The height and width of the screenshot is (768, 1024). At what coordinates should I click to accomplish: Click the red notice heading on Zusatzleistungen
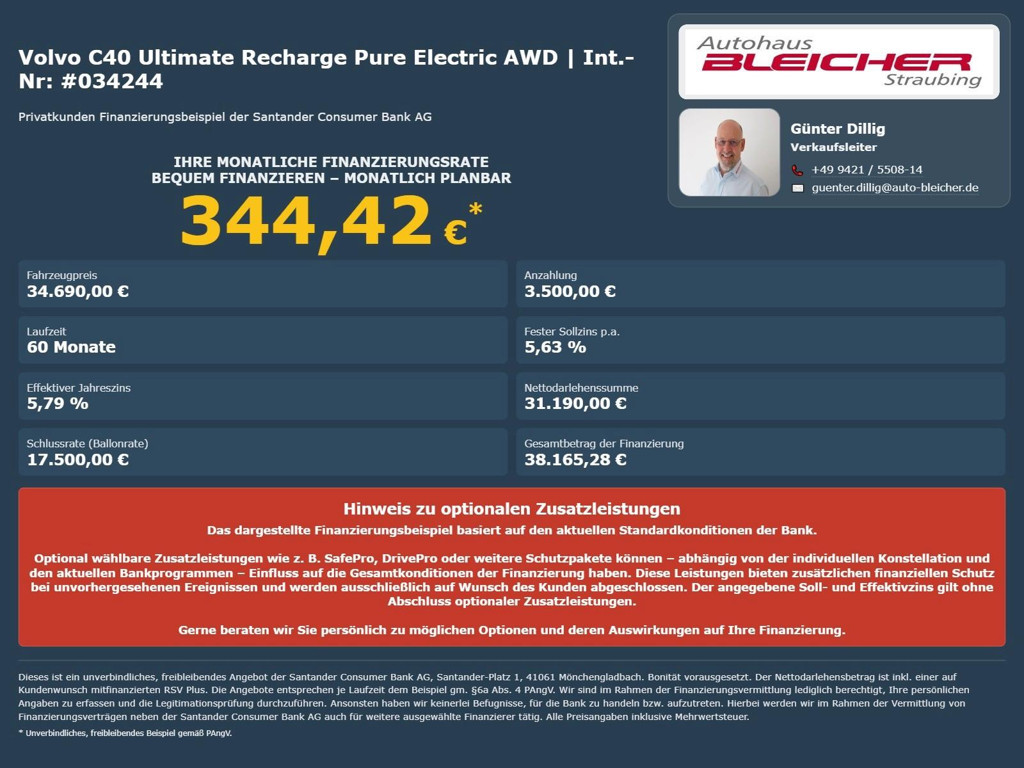[511, 509]
